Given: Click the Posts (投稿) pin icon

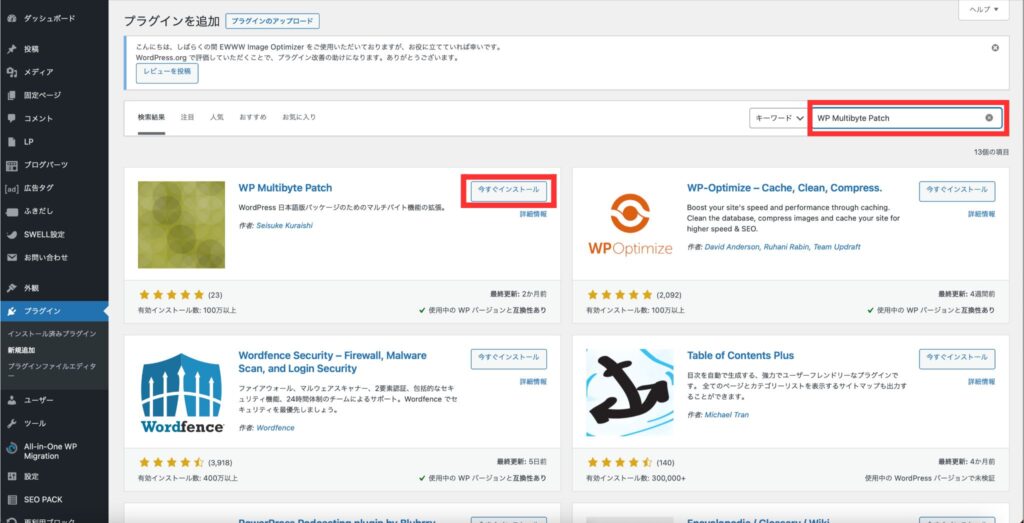Looking at the screenshot, I should pos(11,49).
